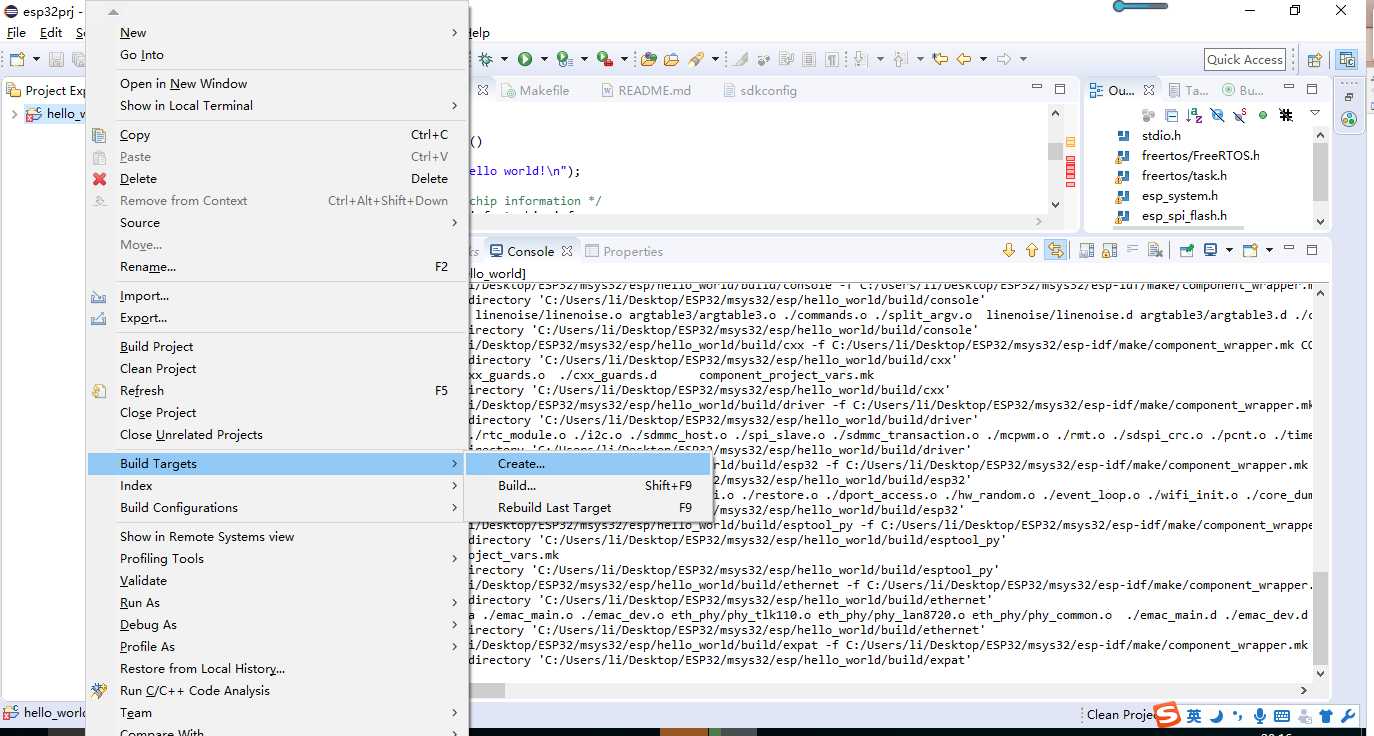Image resolution: width=1374 pixels, height=736 pixels.
Task: Open the New wizard dropdown arrow
Action: (x=36, y=60)
